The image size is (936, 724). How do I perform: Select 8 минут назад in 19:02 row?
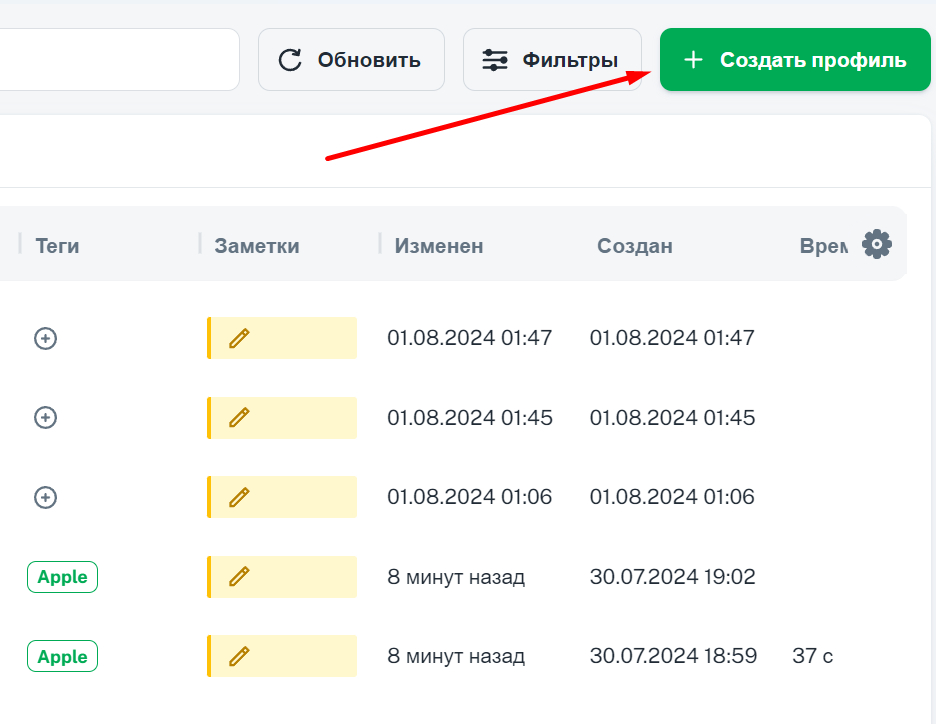[x=456, y=577]
